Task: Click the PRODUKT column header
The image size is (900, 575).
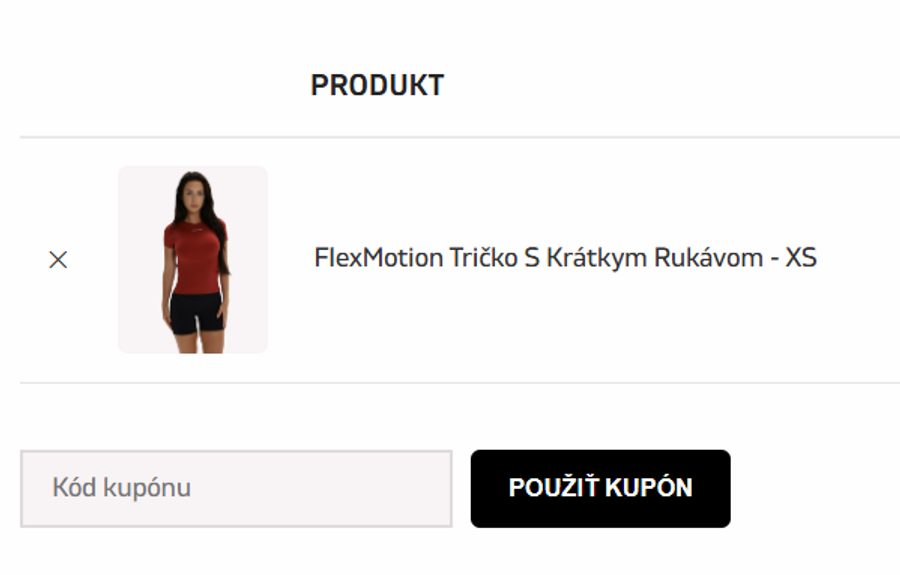Action: pos(377,86)
